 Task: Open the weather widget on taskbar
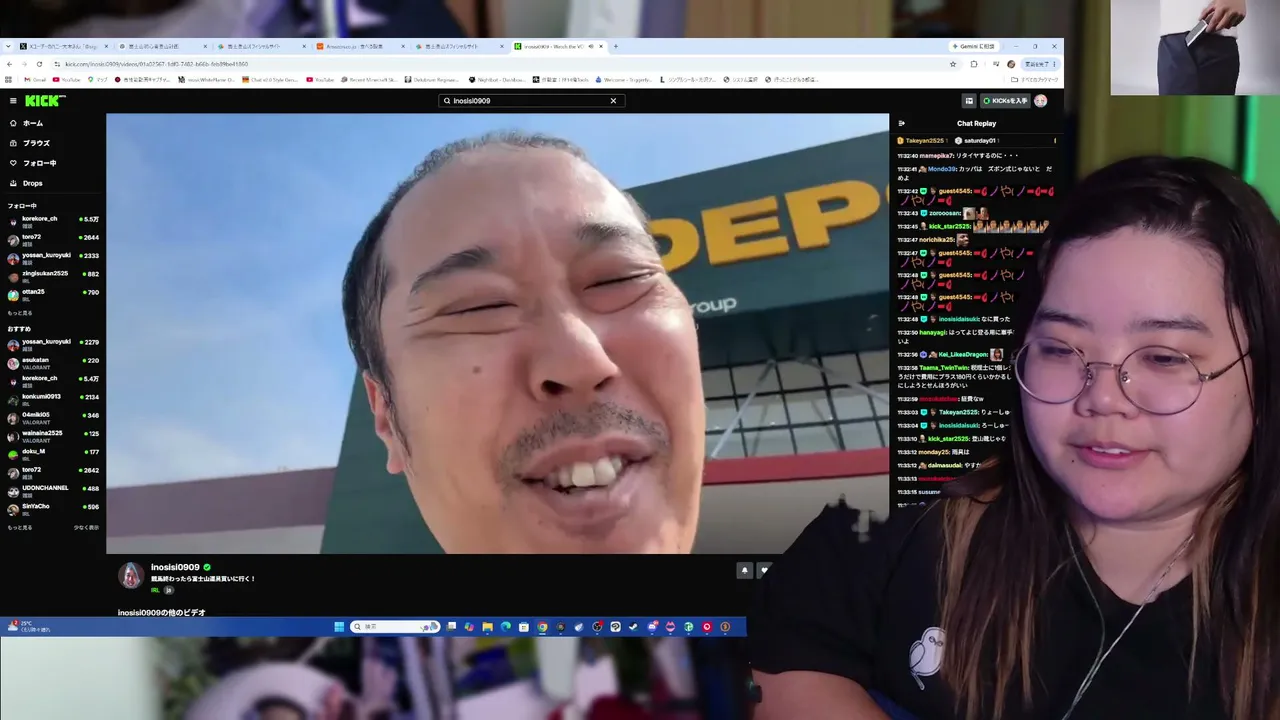tap(28, 626)
